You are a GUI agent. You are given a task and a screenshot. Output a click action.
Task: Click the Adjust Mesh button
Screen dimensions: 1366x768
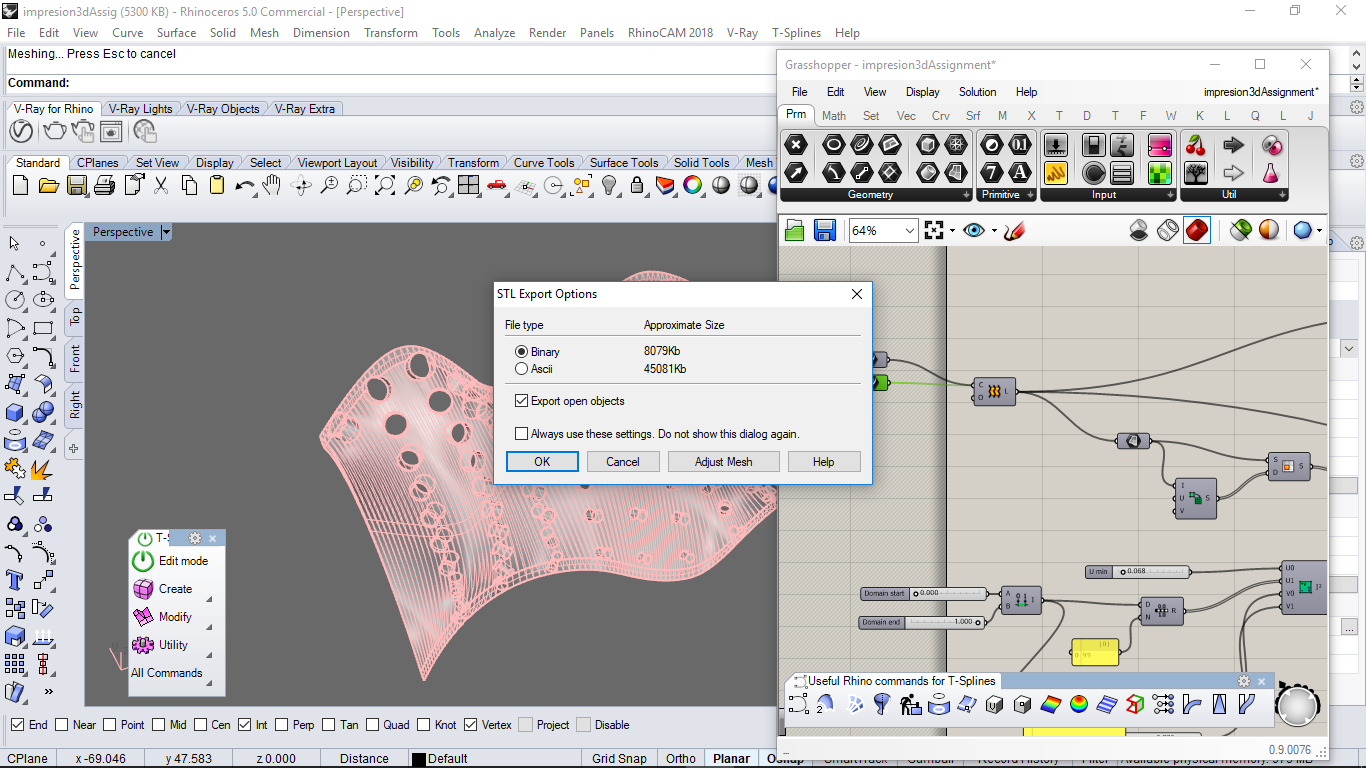[724, 462]
